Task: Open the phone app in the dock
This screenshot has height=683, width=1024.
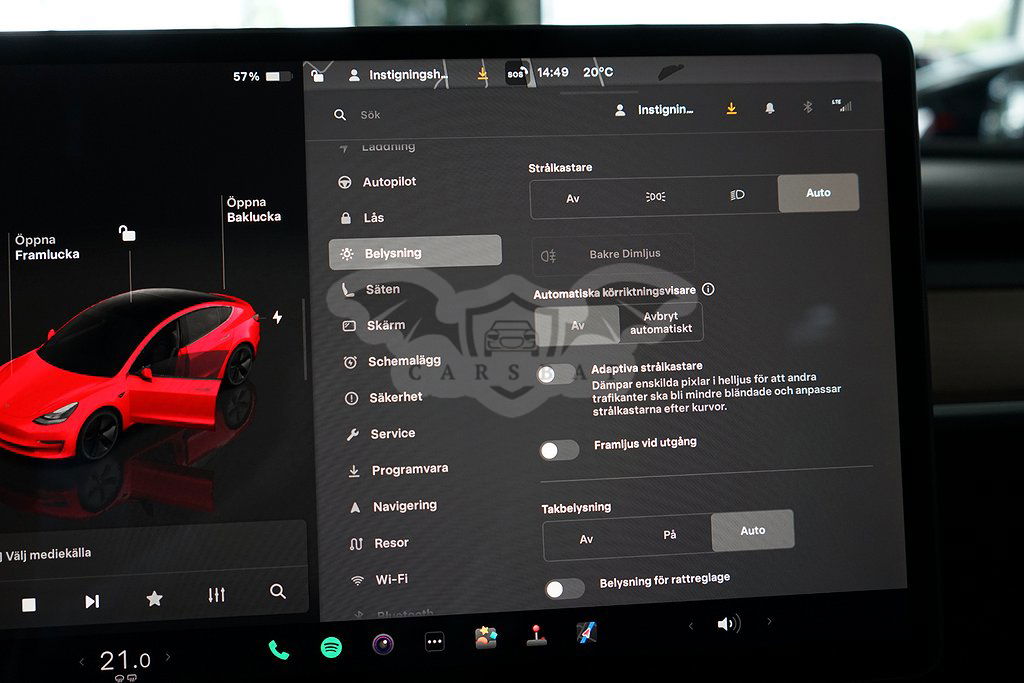Action: pyautogui.click(x=278, y=650)
